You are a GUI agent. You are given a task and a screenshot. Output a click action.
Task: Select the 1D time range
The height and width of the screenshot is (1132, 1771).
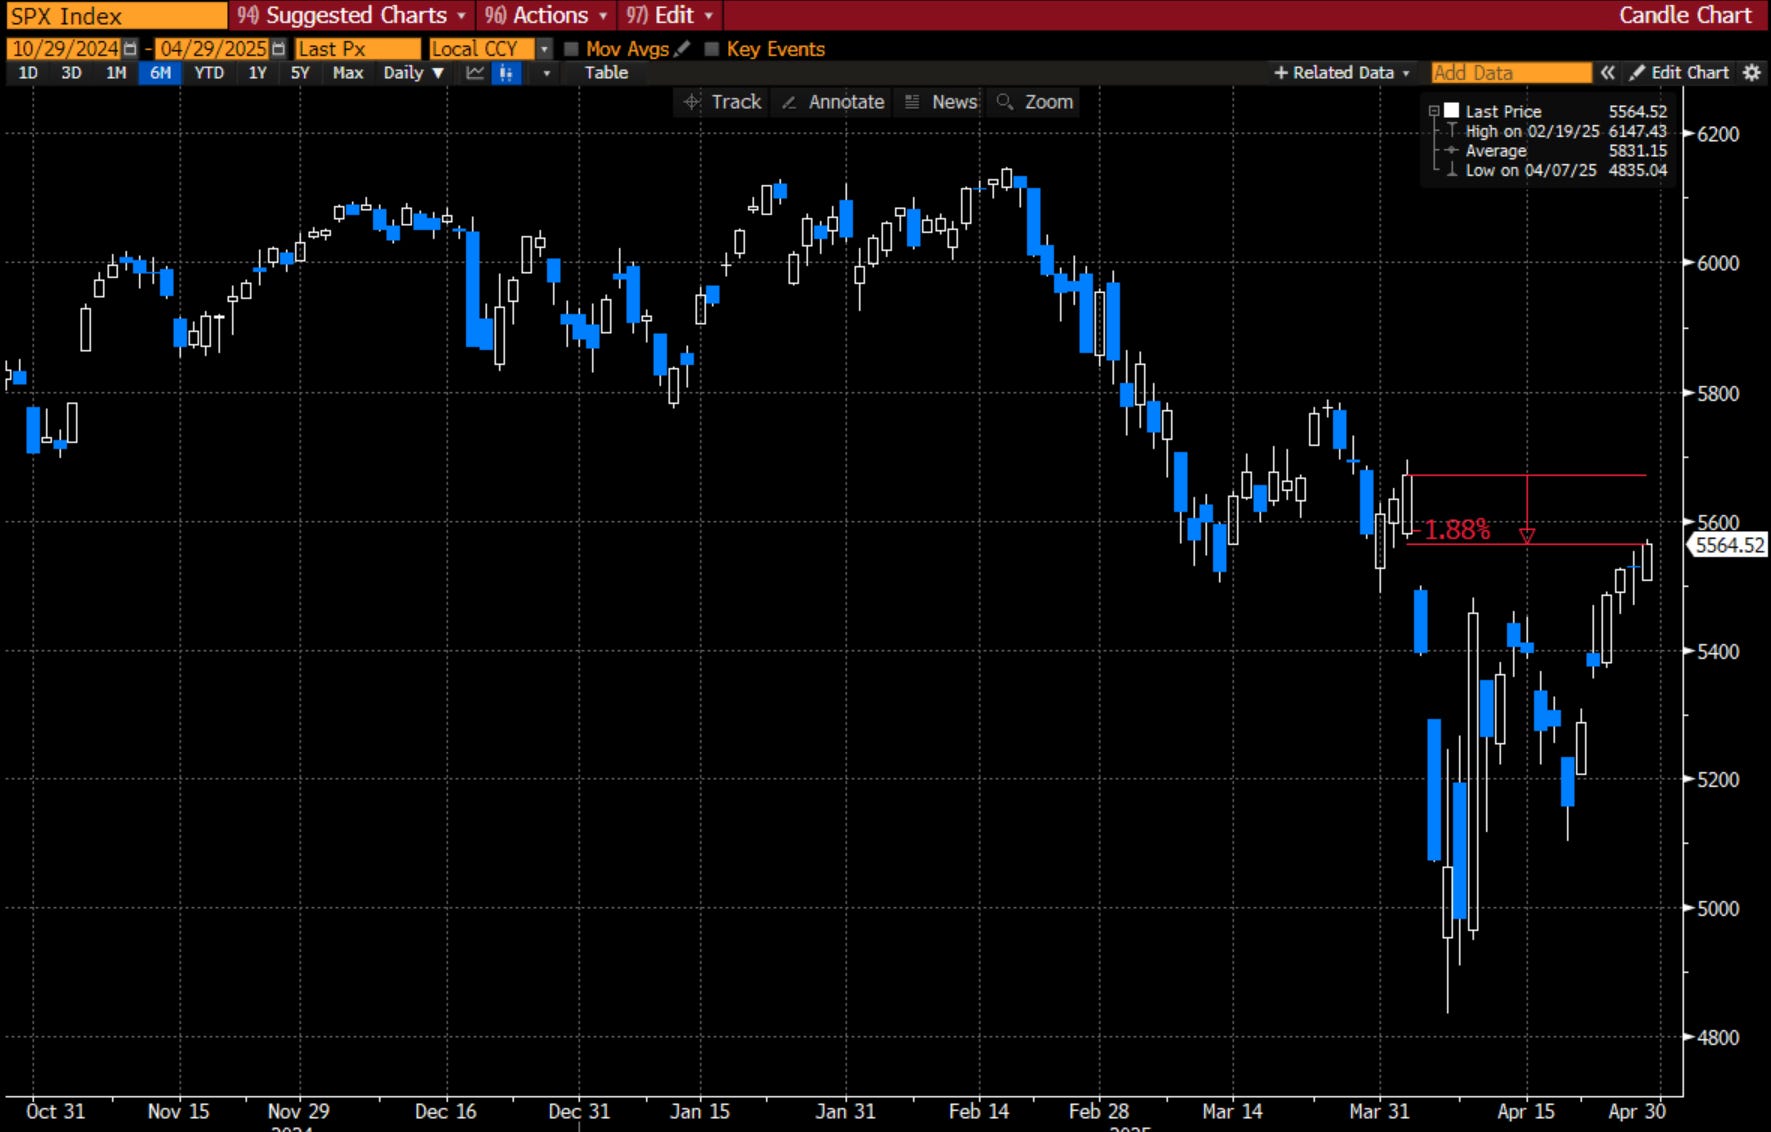click(28, 73)
